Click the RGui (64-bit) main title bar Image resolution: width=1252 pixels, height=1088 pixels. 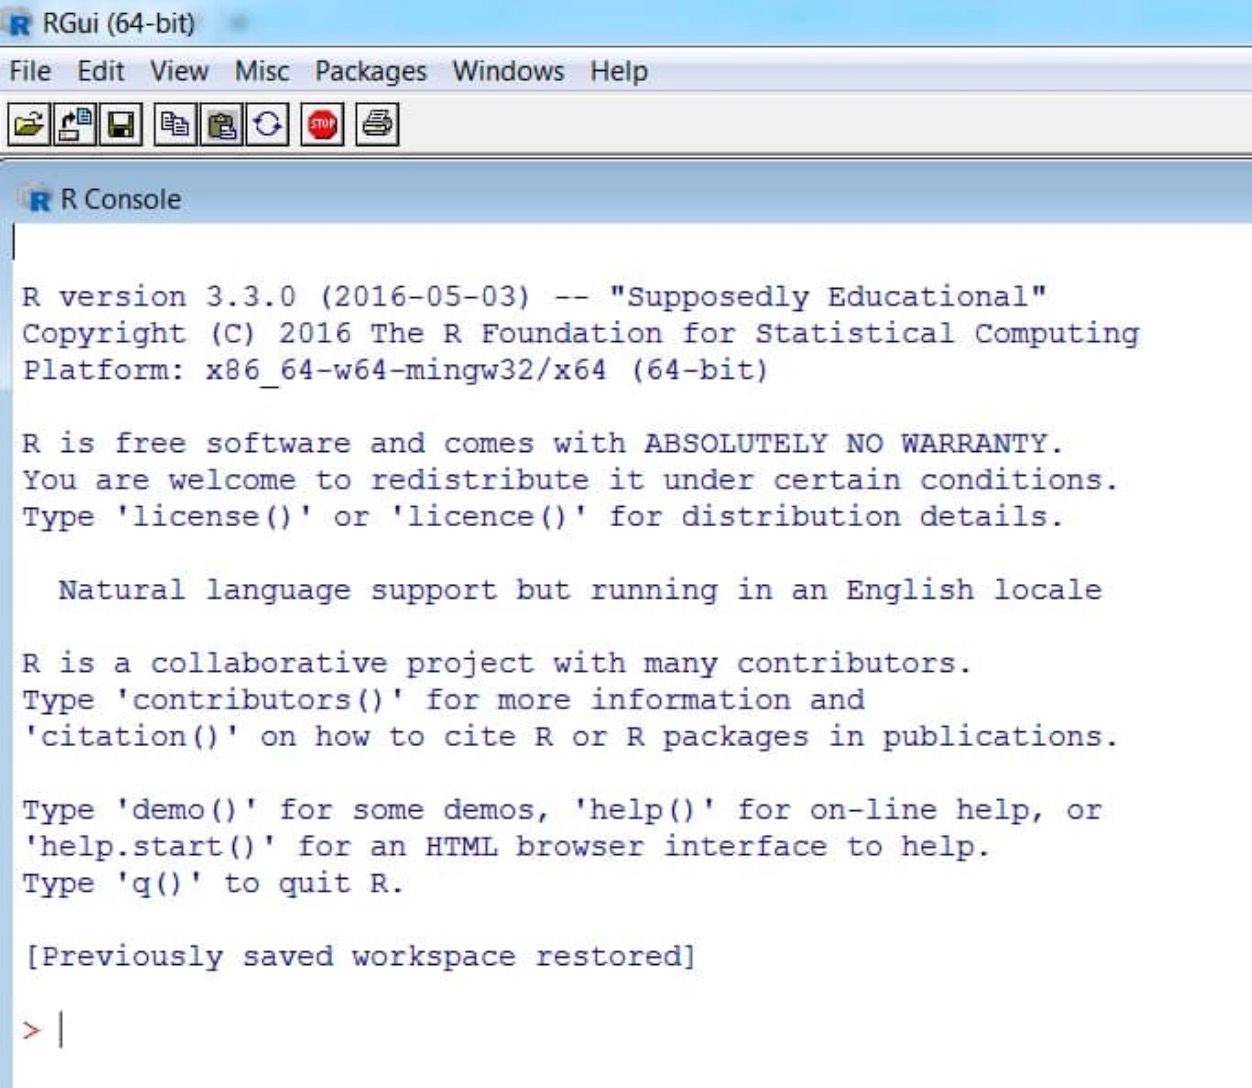click(600, 23)
